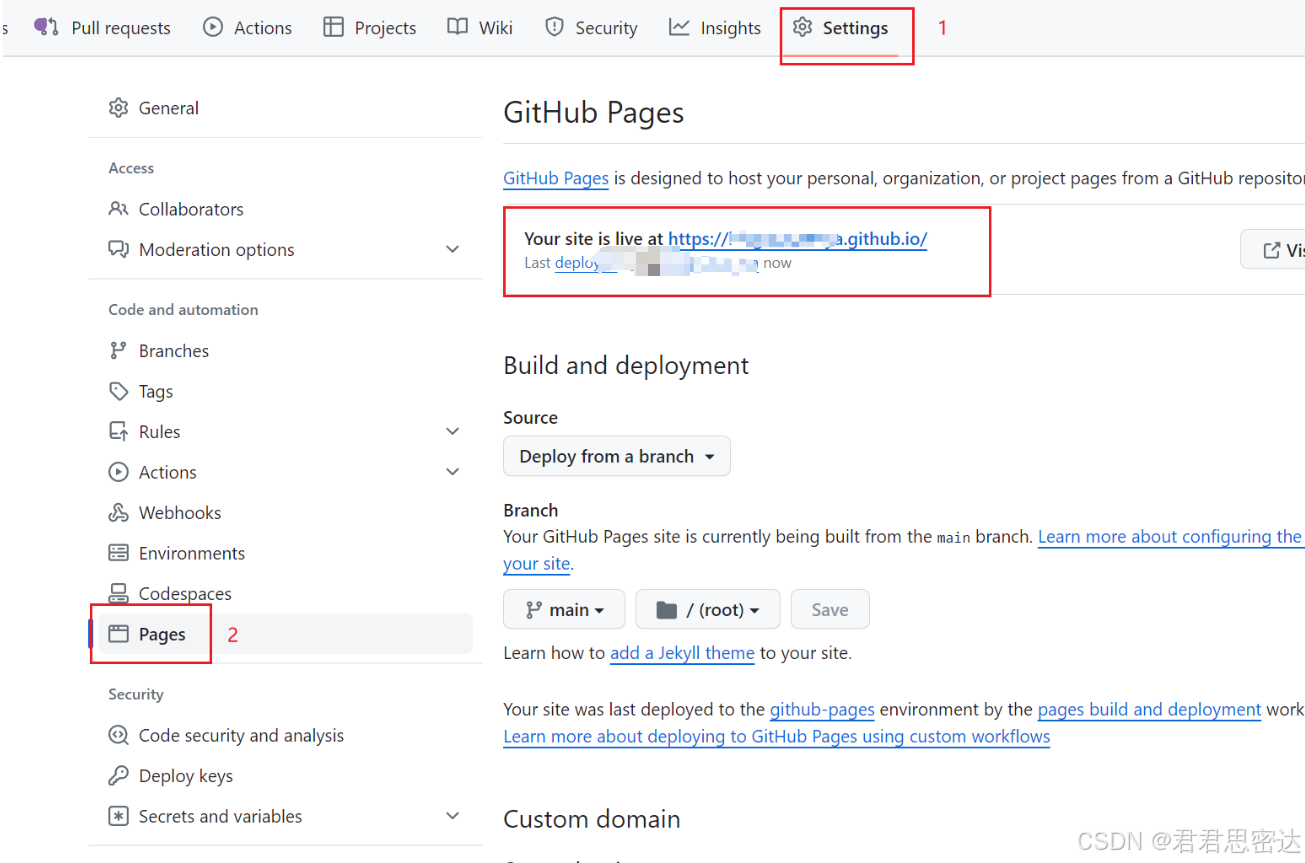Click the folder icon on root selector
Viewport: 1305px width, 863px height.
[666, 609]
